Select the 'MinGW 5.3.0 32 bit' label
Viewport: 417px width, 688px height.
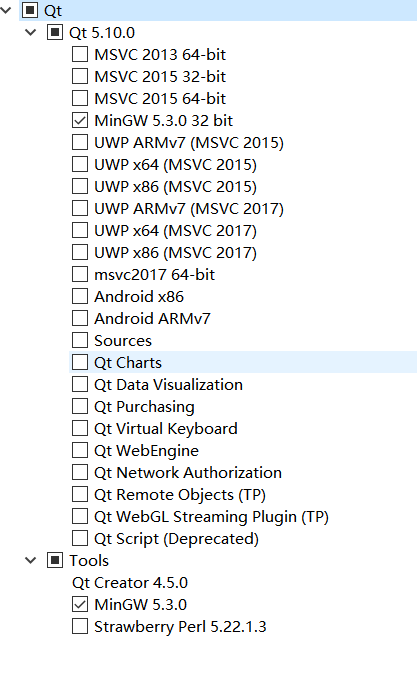(x=163, y=120)
